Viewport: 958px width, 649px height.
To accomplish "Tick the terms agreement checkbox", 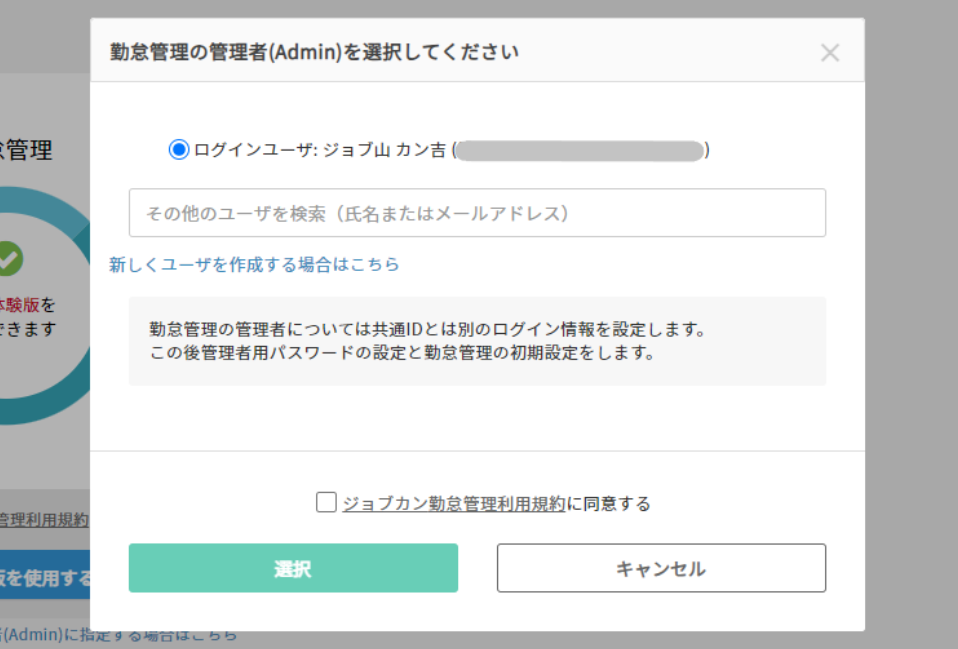I will coord(326,502).
